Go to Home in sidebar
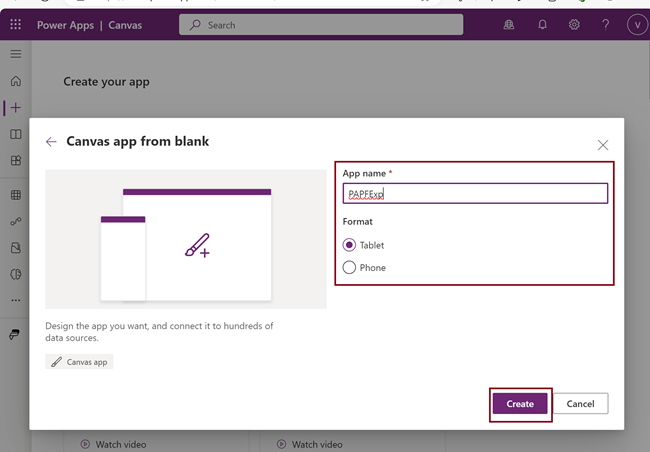This screenshot has height=452, width=650. tap(16, 81)
